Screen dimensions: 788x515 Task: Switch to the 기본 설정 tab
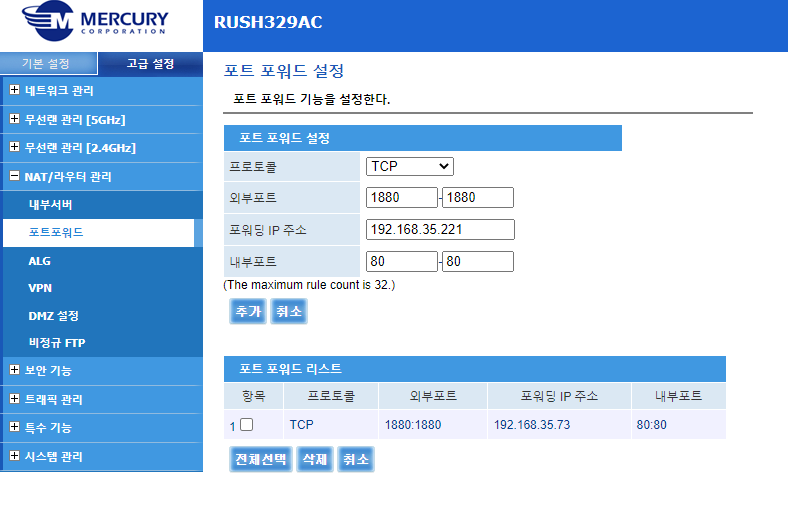(x=48, y=64)
